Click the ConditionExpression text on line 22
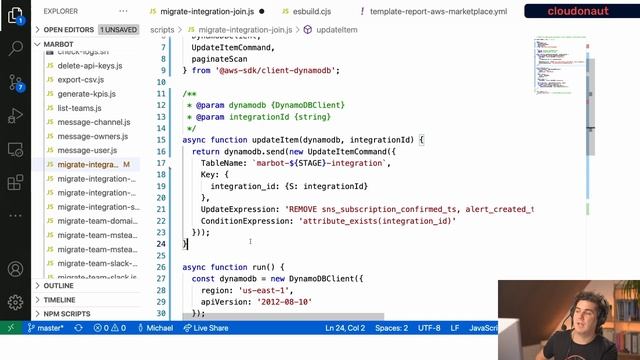The width and height of the screenshot is (640, 360). (x=247, y=221)
